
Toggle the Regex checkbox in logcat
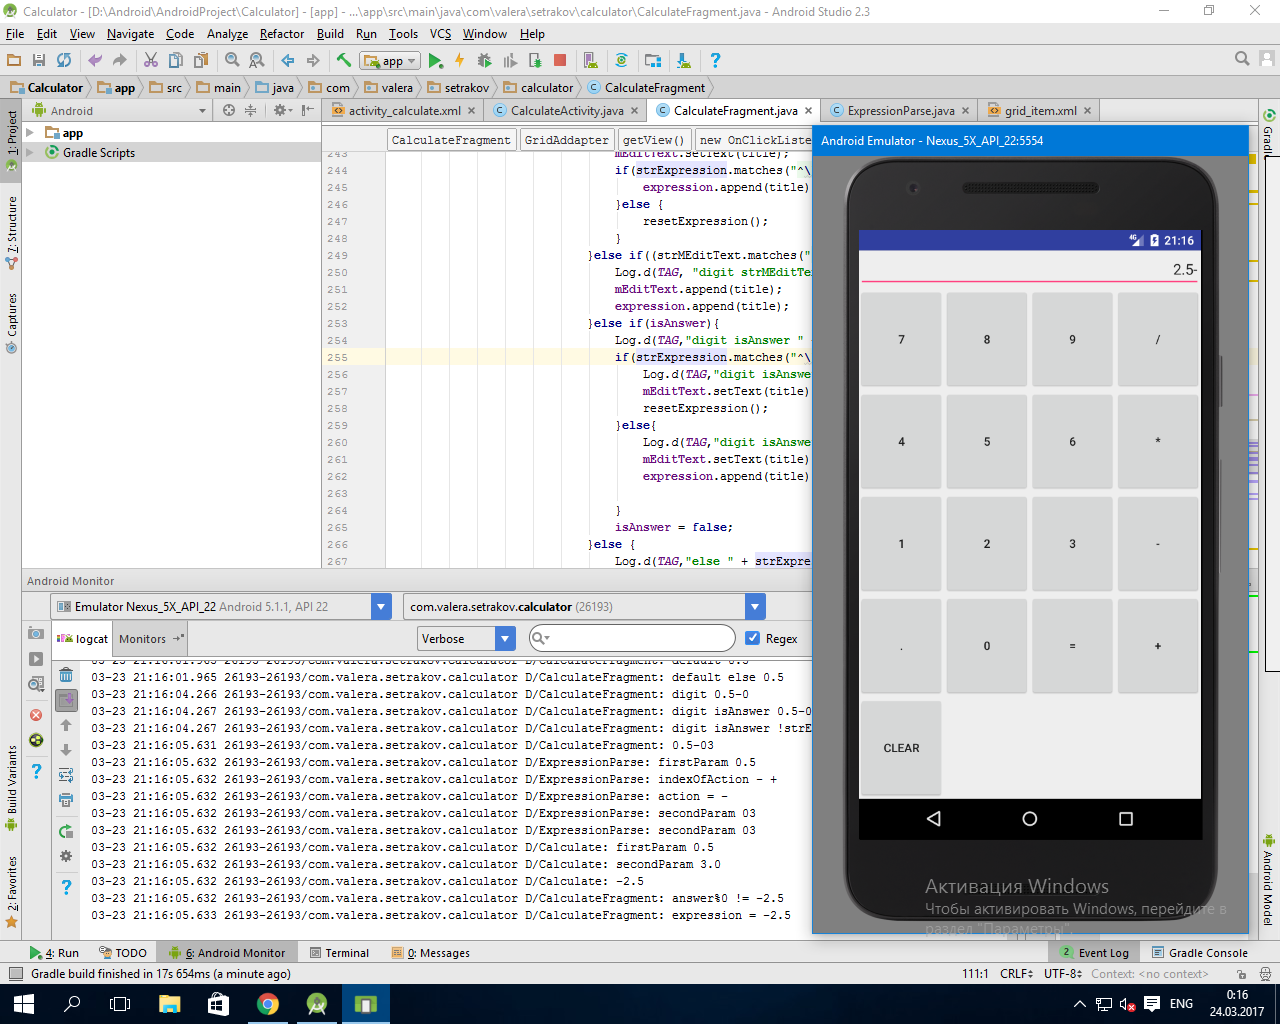[x=753, y=638]
